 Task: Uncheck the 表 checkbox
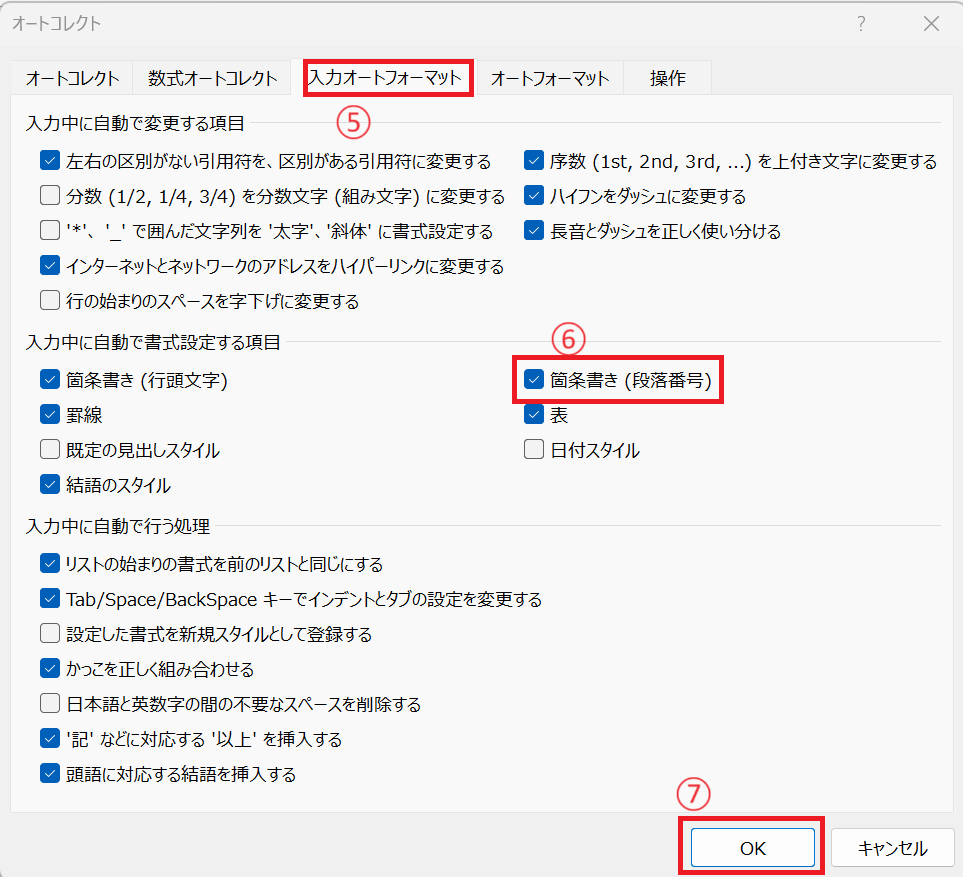[535, 415]
